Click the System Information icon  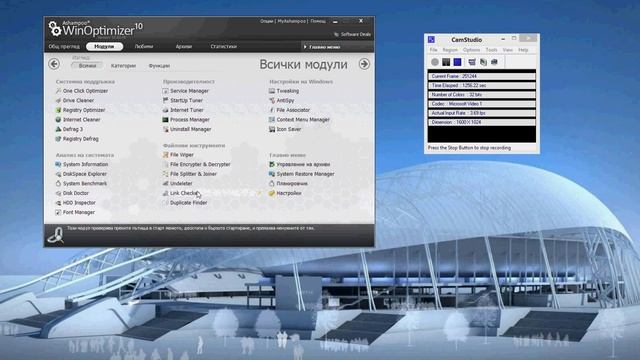coord(58,164)
